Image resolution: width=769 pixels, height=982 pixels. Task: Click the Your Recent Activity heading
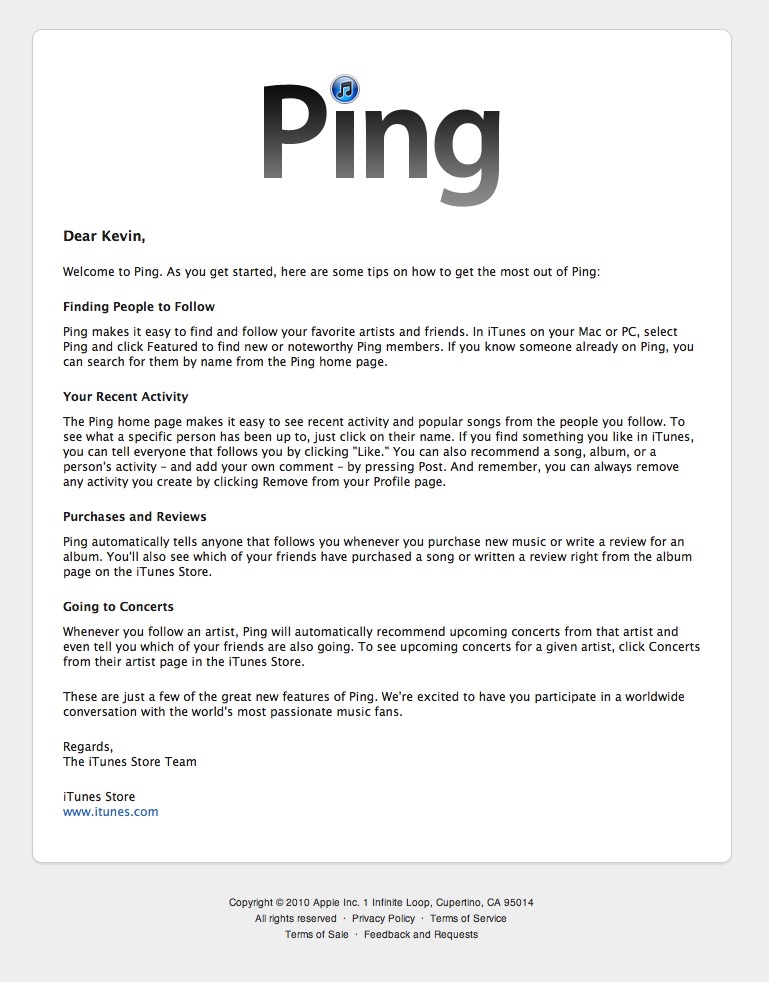tap(125, 396)
